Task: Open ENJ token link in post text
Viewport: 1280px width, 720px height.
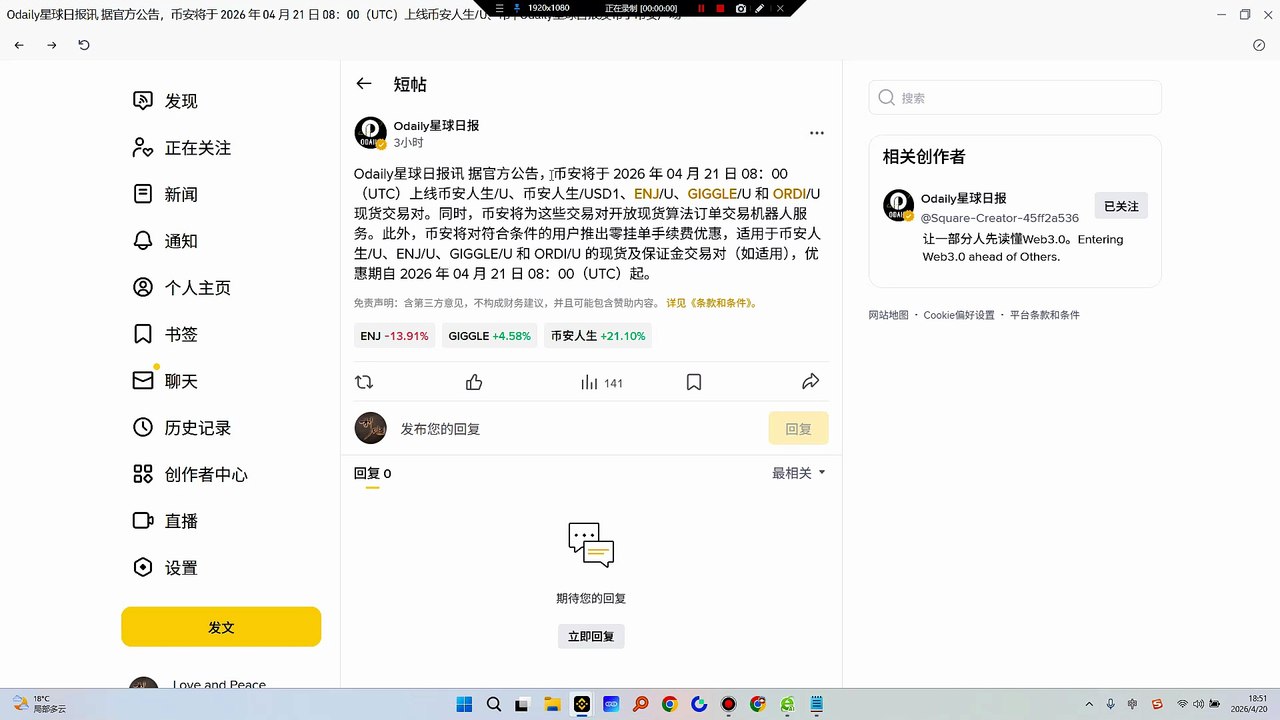Action: 647,193
